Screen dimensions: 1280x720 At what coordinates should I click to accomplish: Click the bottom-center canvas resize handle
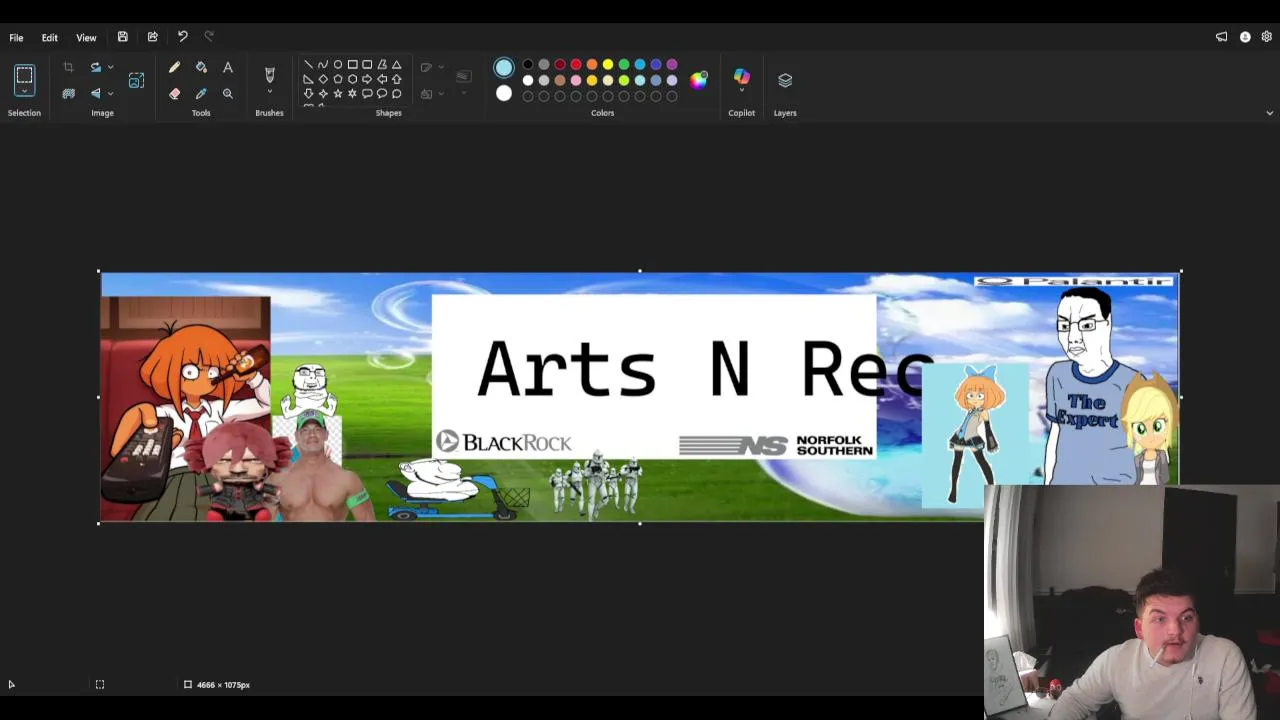tap(640, 523)
